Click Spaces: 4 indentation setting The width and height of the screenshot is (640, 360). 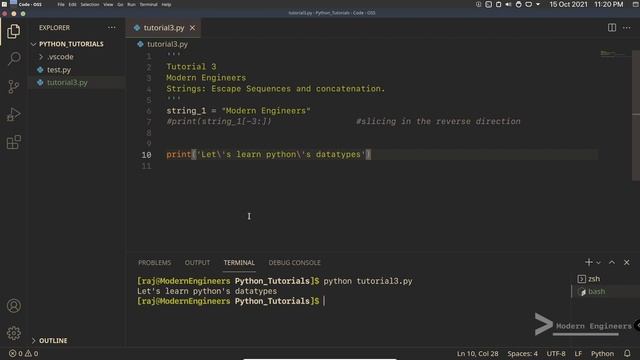click(x=522, y=353)
